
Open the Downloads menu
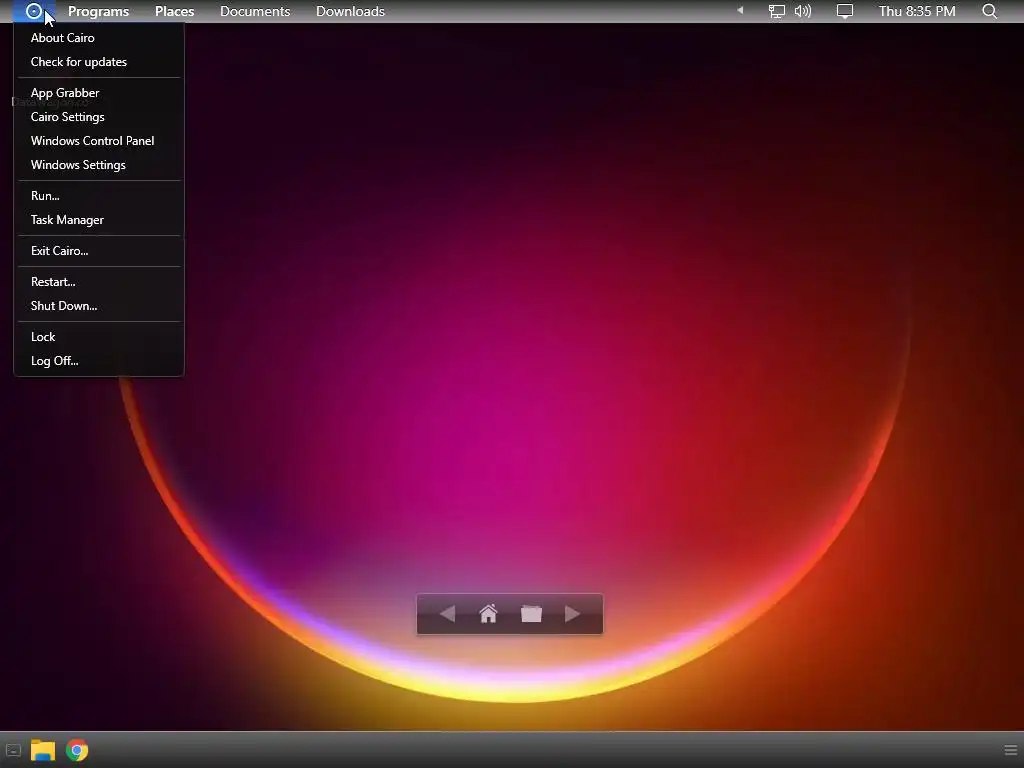pyautogui.click(x=350, y=11)
